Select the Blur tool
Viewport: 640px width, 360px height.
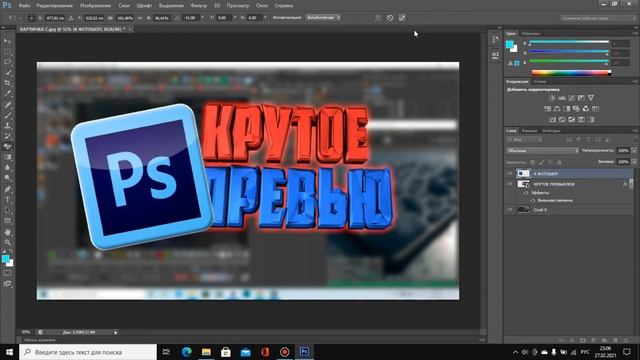point(7,168)
